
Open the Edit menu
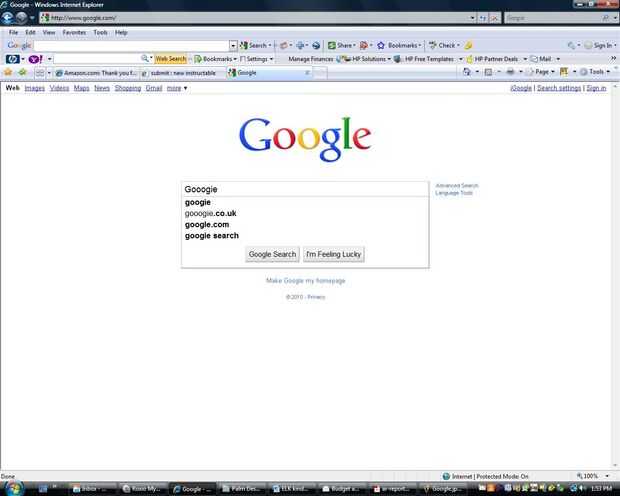click(30, 32)
